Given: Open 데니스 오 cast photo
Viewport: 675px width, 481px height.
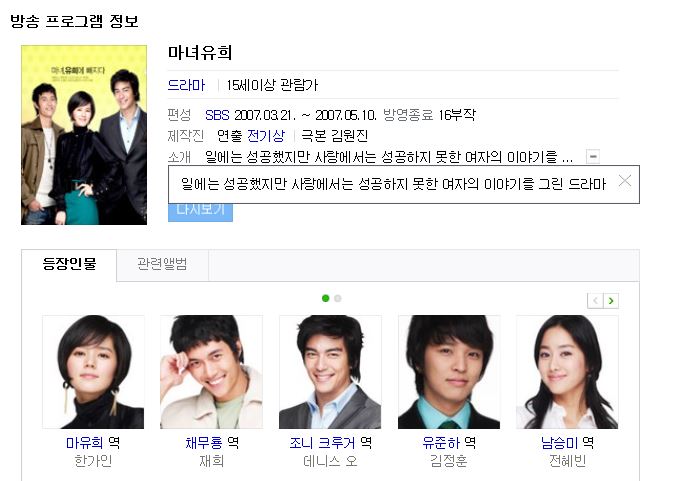Looking at the screenshot, I should click(x=330, y=372).
